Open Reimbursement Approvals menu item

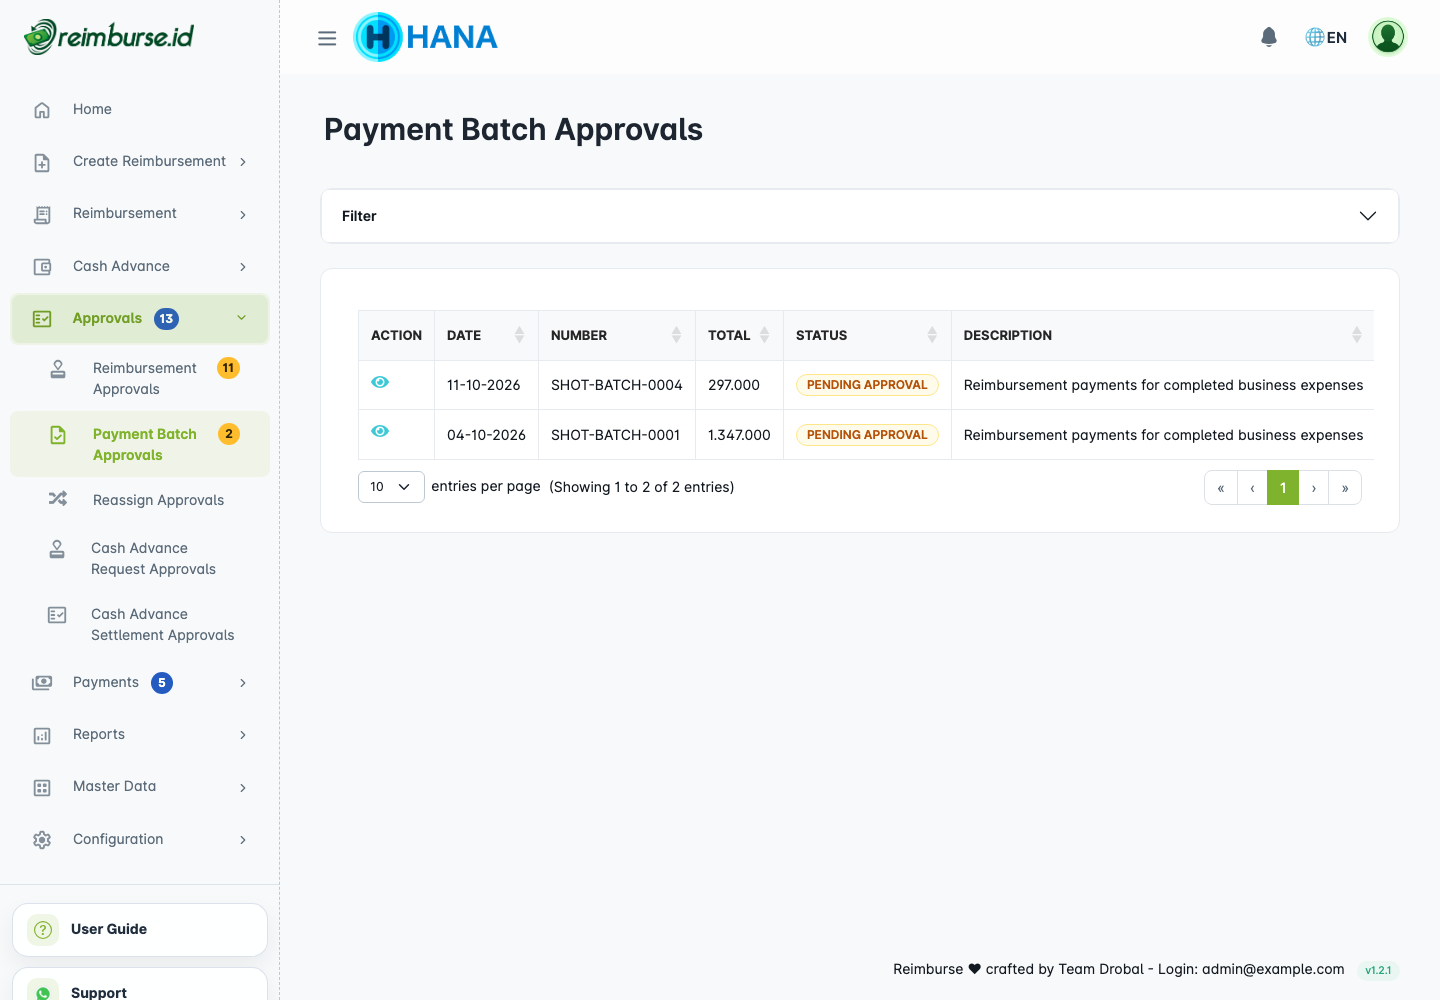[140, 379]
